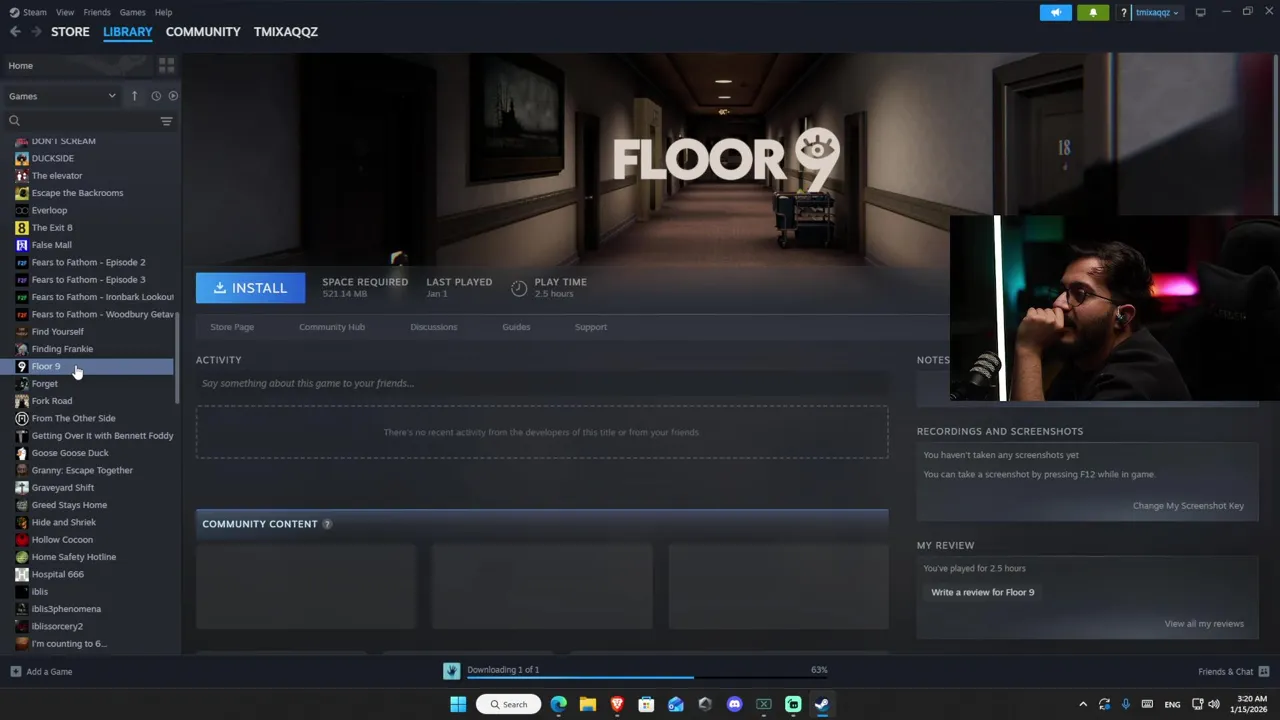1280x720 pixels.
Task: Click the Windows Start button
Action: tap(458, 704)
